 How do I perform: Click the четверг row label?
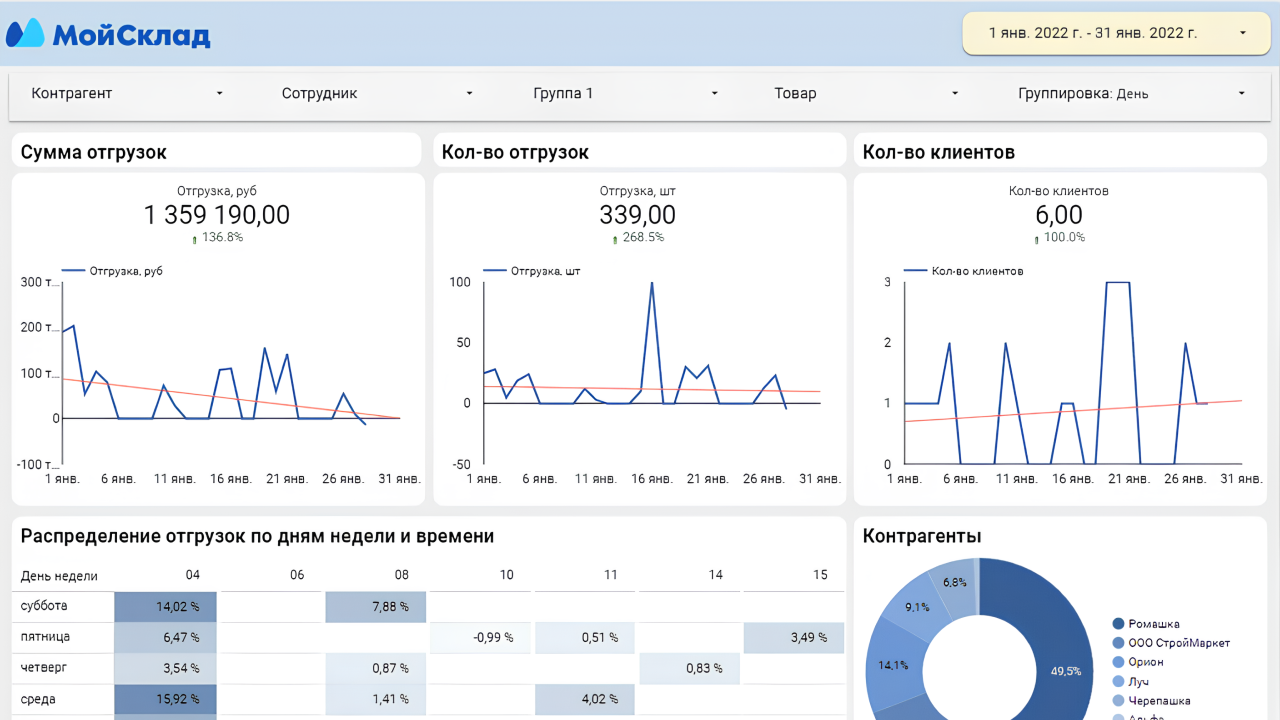(44, 668)
